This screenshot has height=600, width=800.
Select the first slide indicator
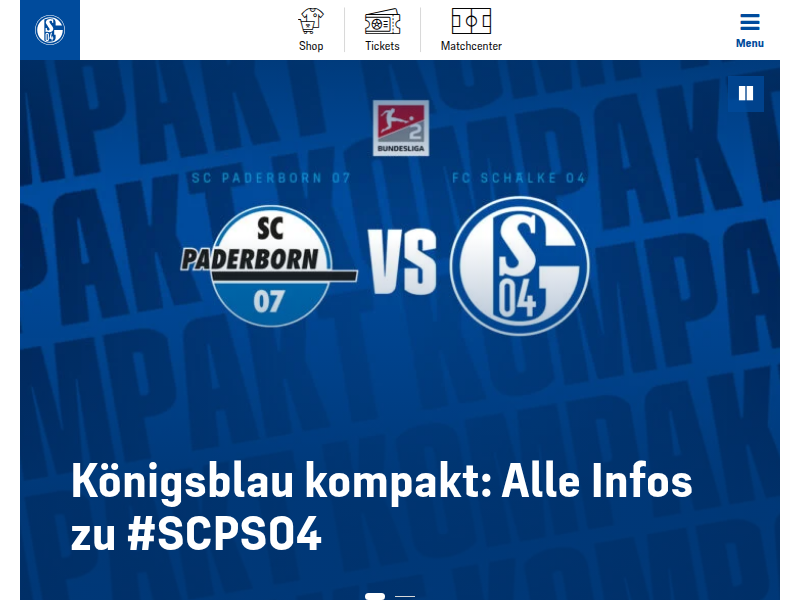tap(374, 596)
